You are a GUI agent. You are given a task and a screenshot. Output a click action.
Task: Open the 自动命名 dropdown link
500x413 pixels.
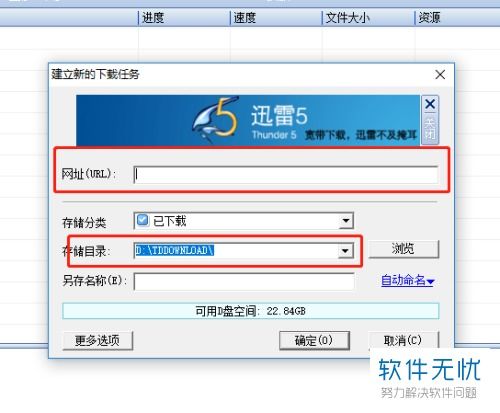pyautogui.click(x=407, y=280)
